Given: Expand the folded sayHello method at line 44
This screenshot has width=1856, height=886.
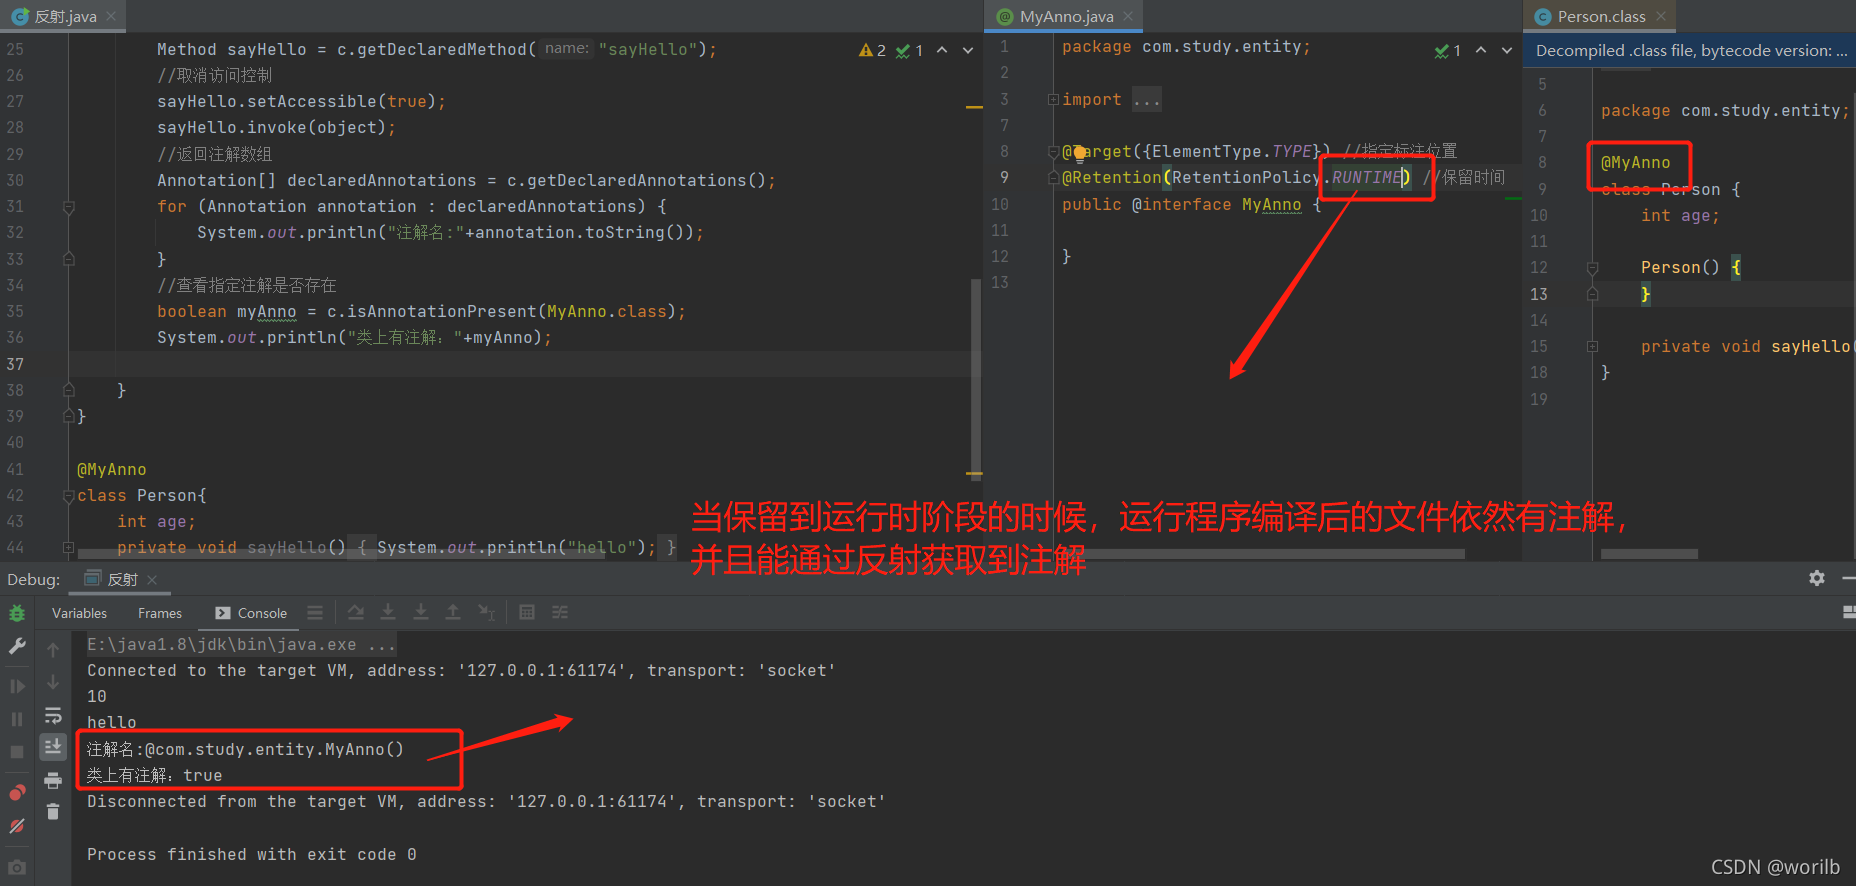Looking at the screenshot, I should [x=69, y=547].
